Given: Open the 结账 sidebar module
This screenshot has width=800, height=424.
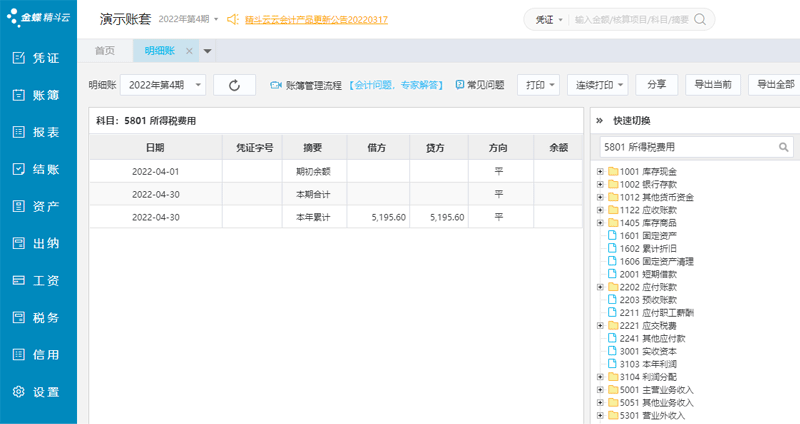Looking at the screenshot, I should click(x=36, y=169).
